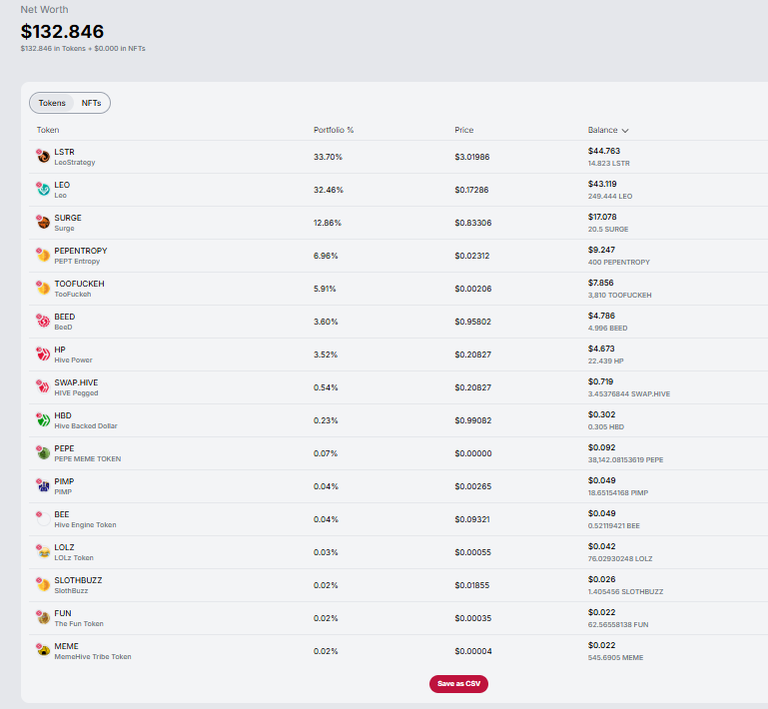Click the tokens and NFTs breakdown line
The height and width of the screenshot is (709, 768).
[x=83, y=48]
